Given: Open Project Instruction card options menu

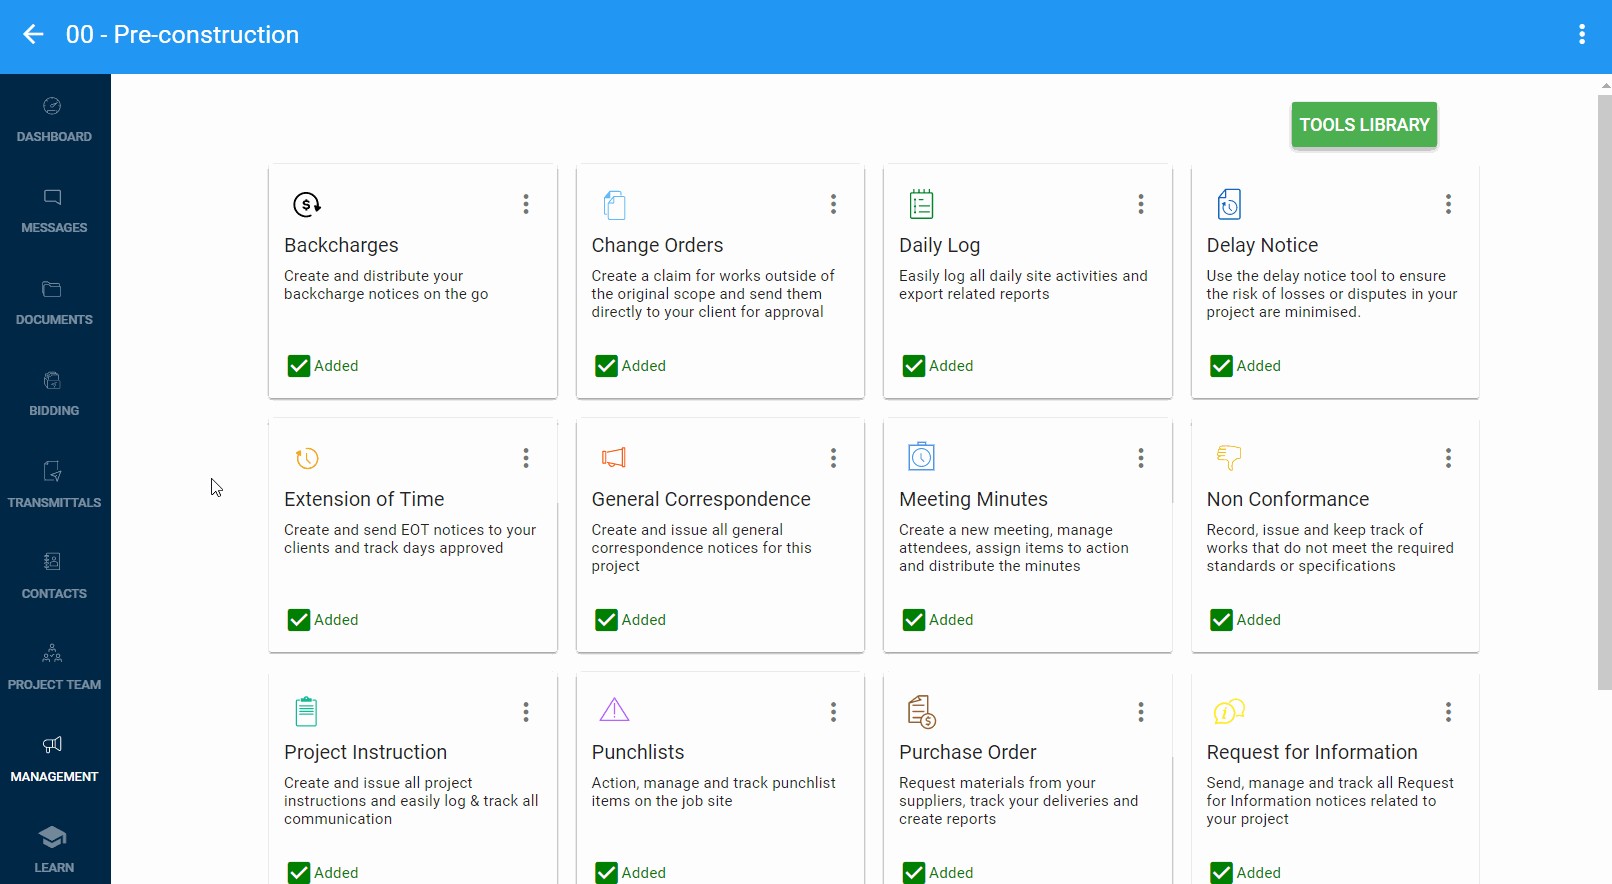Looking at the screenshot, I should coord(526,712).
